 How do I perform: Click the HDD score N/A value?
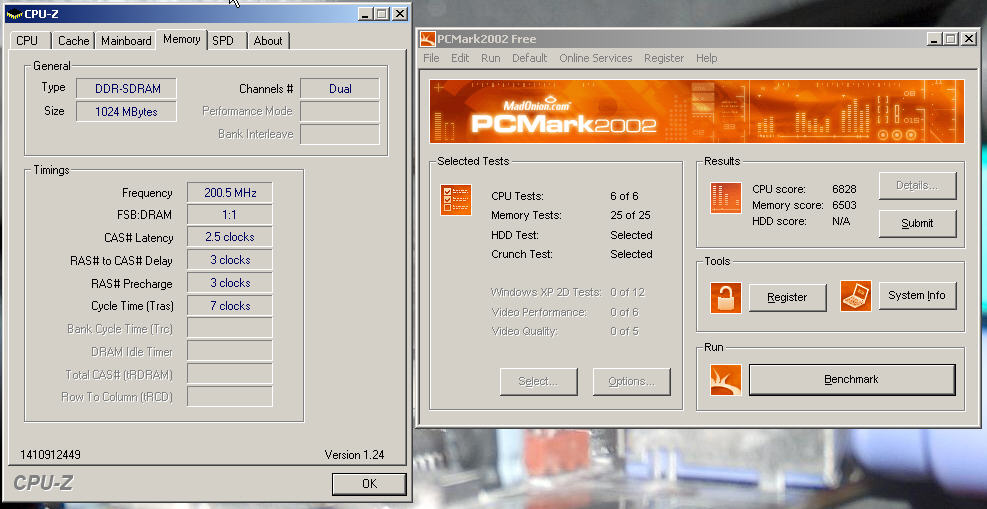tap(841, 221)
